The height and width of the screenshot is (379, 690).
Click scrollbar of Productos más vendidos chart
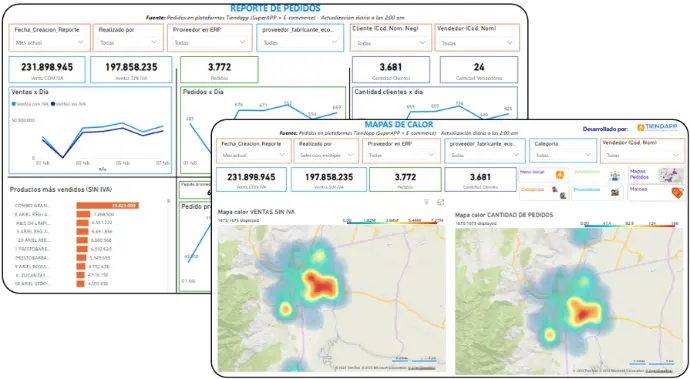(169, 201)
